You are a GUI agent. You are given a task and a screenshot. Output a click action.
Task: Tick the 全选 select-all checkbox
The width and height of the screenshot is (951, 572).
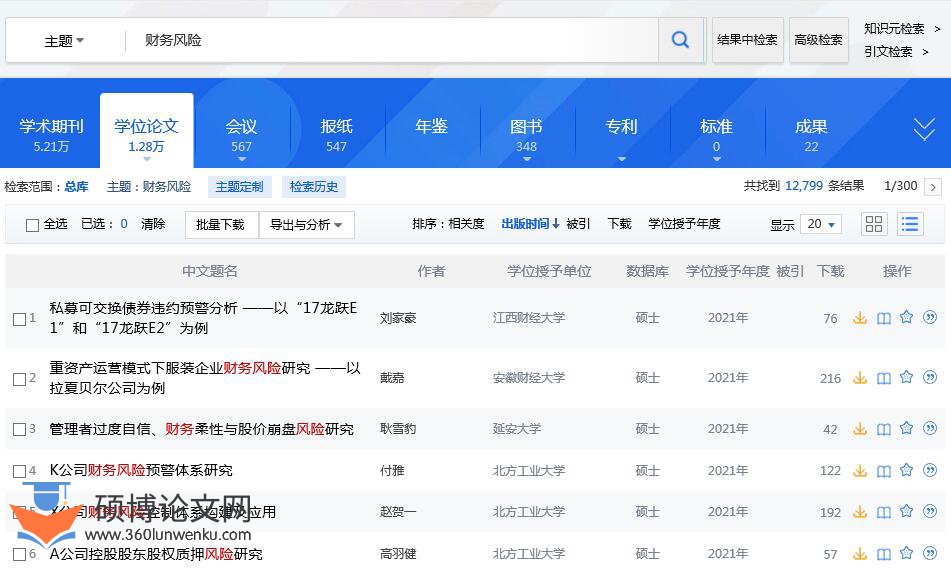[x=32, y=225]
